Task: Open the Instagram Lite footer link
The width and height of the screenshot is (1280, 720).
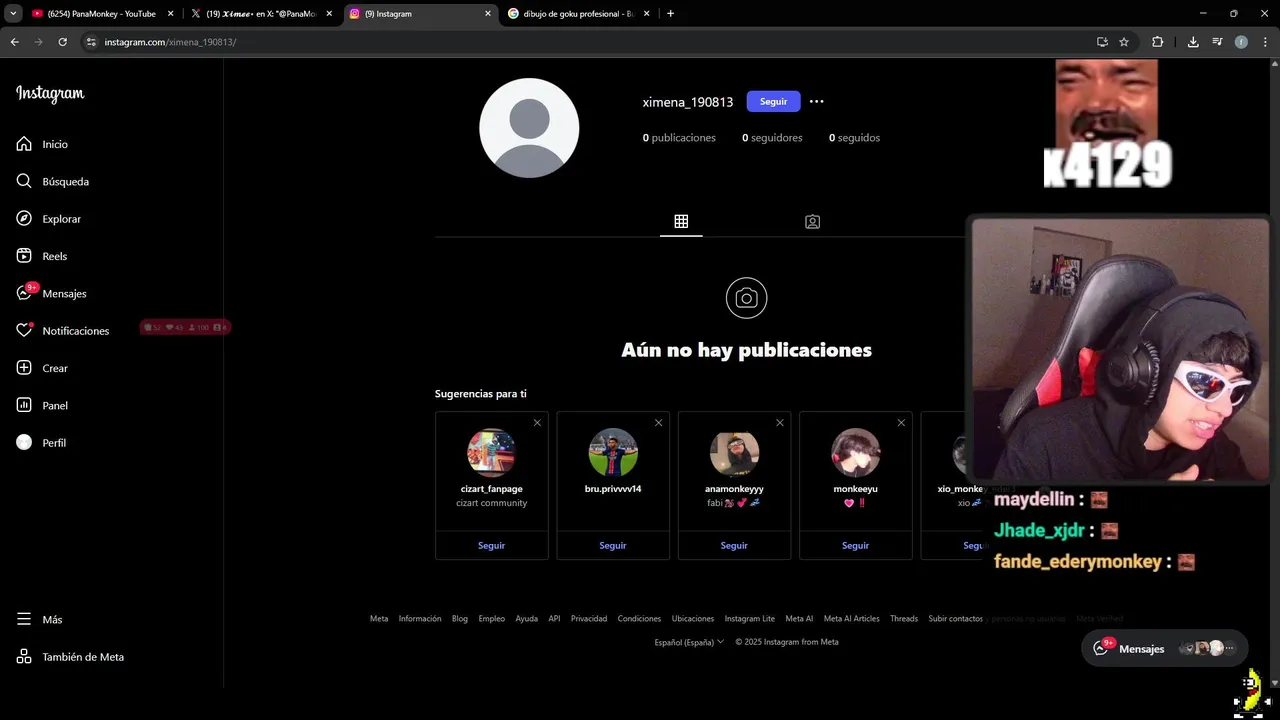Action: tap(750, 618)
